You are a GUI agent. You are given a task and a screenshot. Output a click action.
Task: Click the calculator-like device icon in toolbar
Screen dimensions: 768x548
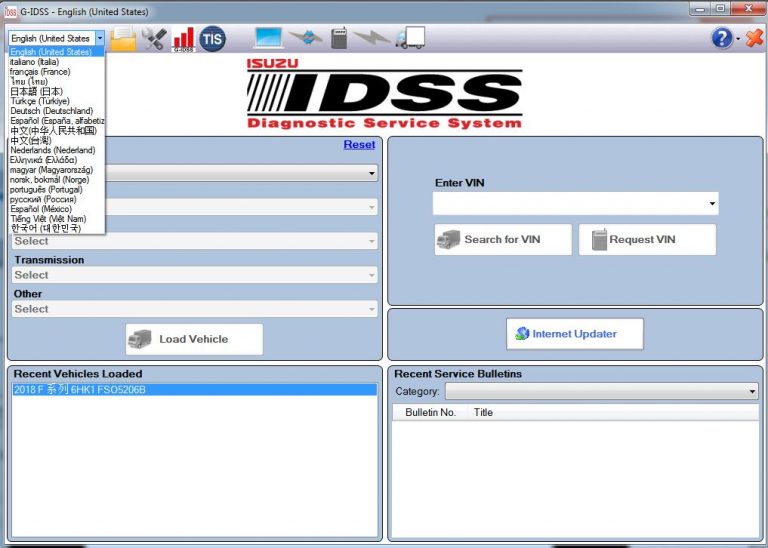[x=339, y=38]
